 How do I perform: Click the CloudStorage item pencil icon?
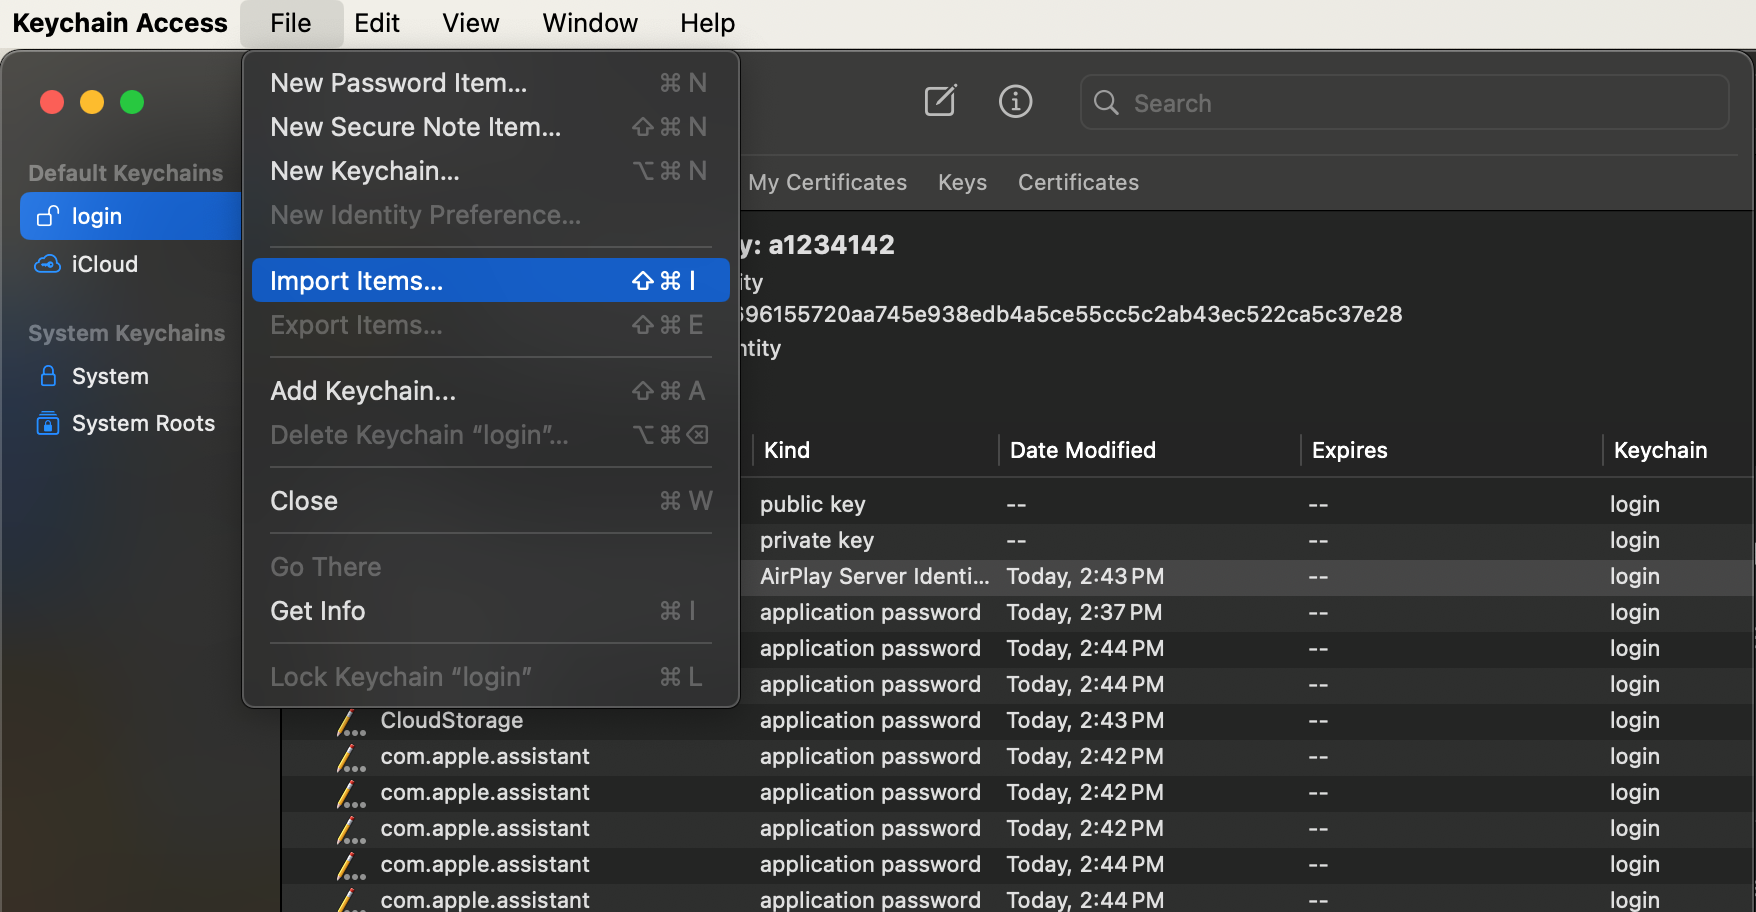tap(350, 721)
